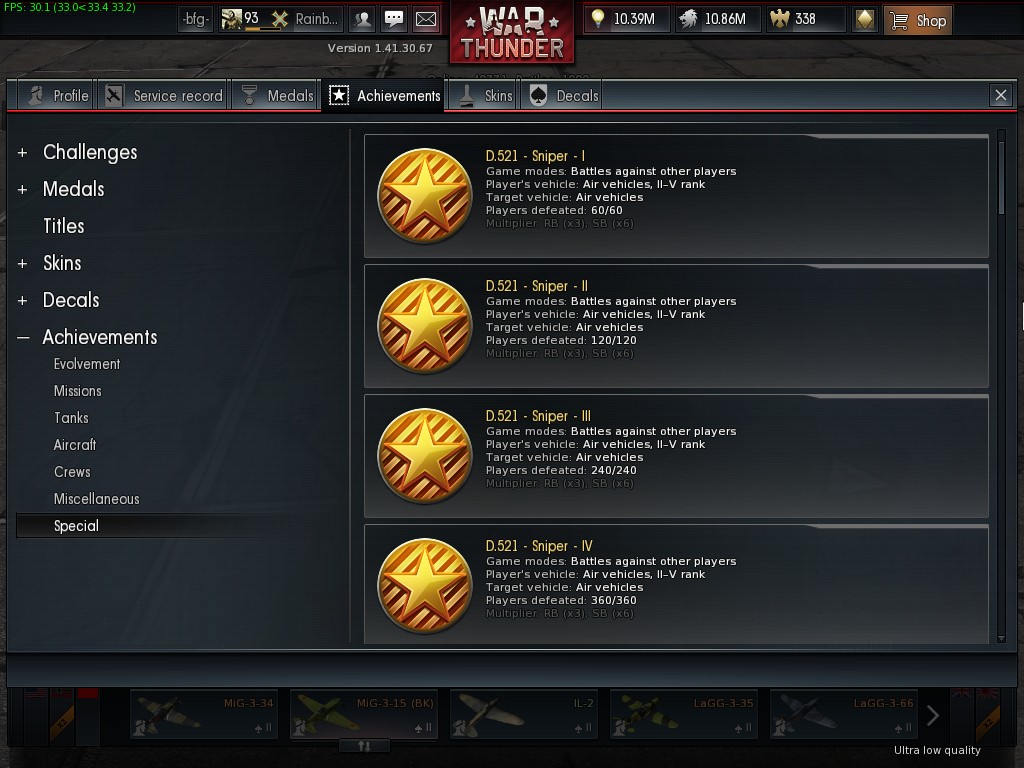Select the MiG-3-15 (BK) aircraft slot
The width and height of the screenshot is (1024, 768).
(x=364, y=714)
